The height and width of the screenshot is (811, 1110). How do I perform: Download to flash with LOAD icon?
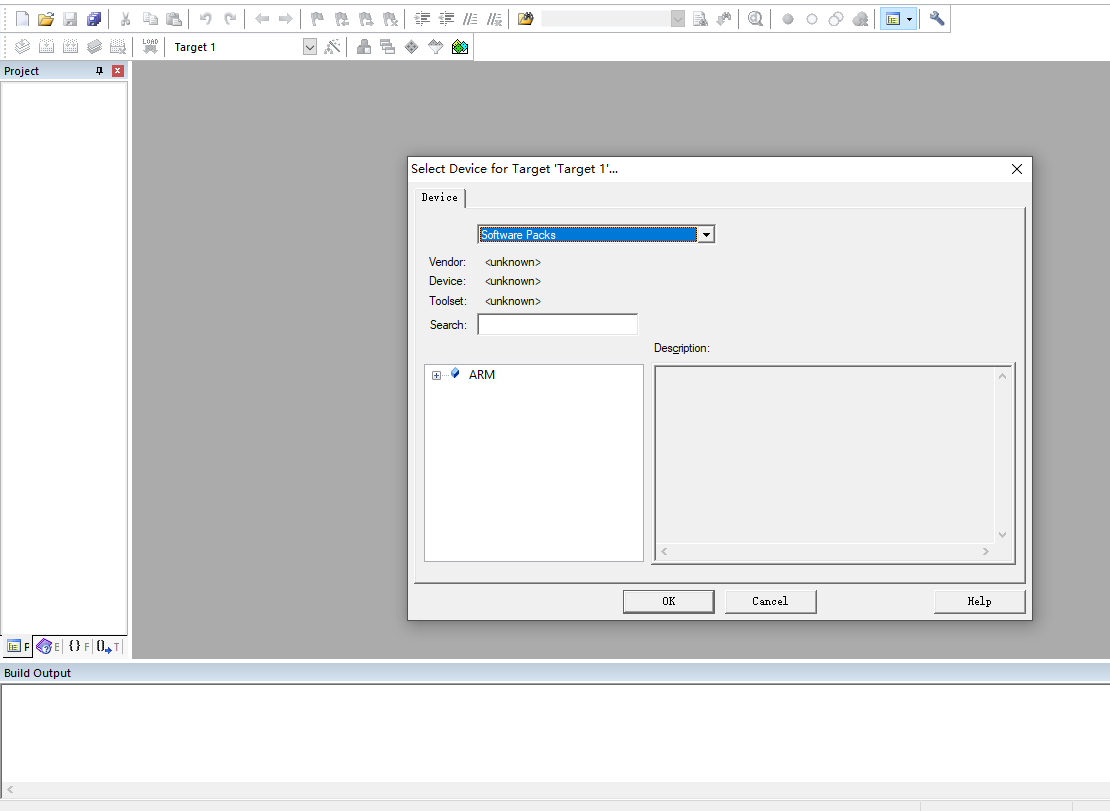[150, 47]
